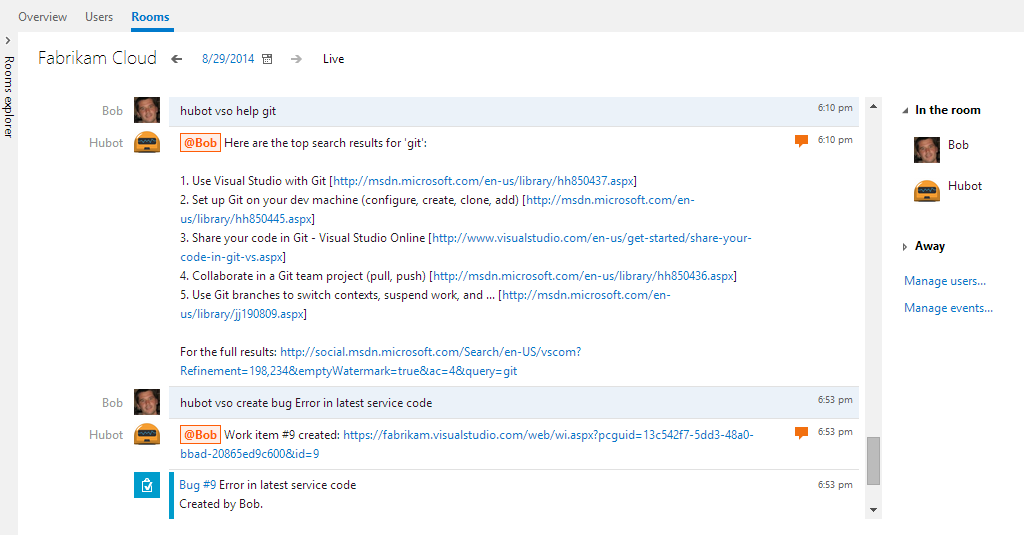Screen dimensions: 1024x535
Task: Open the Overview tab
Action: pos(42,17)
